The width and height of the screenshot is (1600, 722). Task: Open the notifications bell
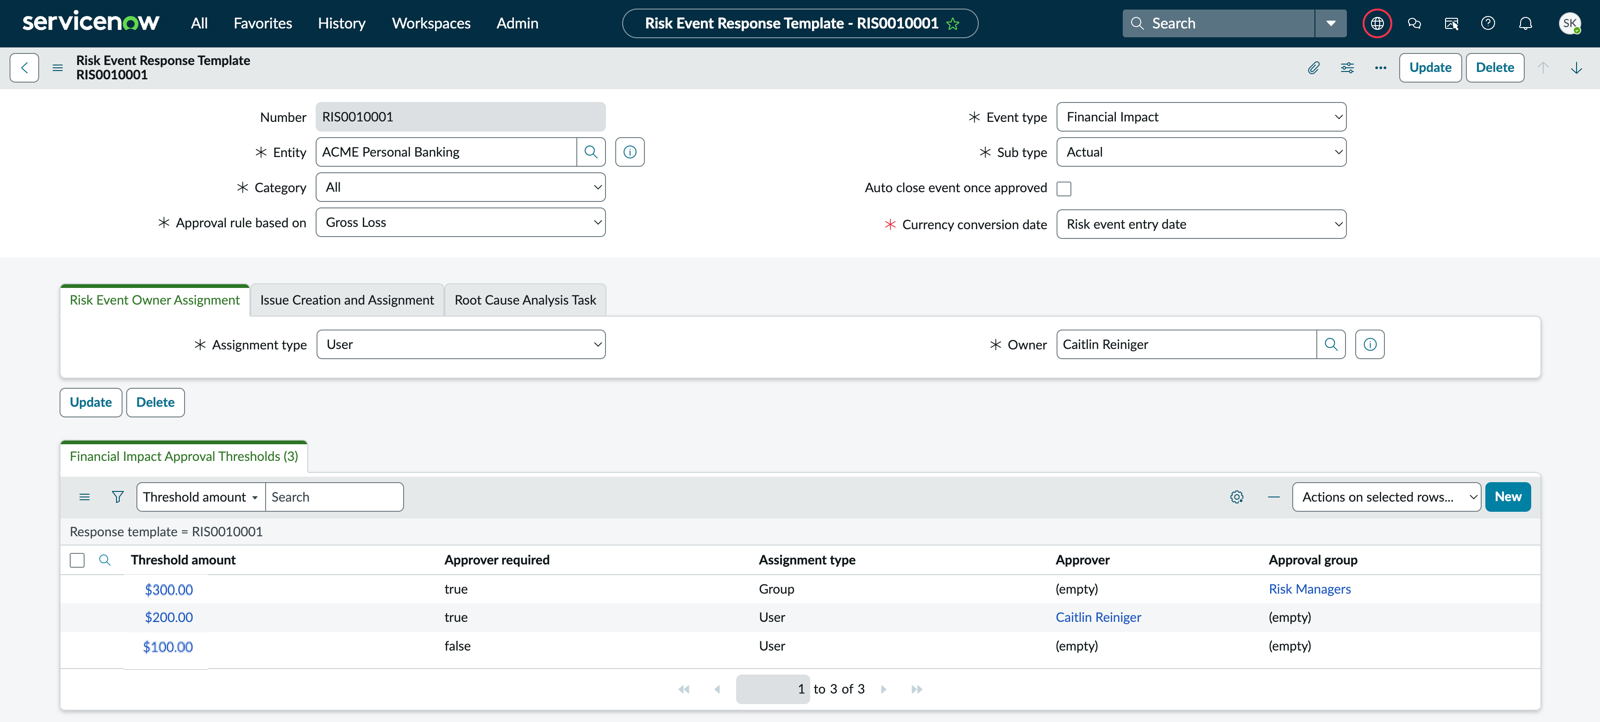pos(1525,23)
